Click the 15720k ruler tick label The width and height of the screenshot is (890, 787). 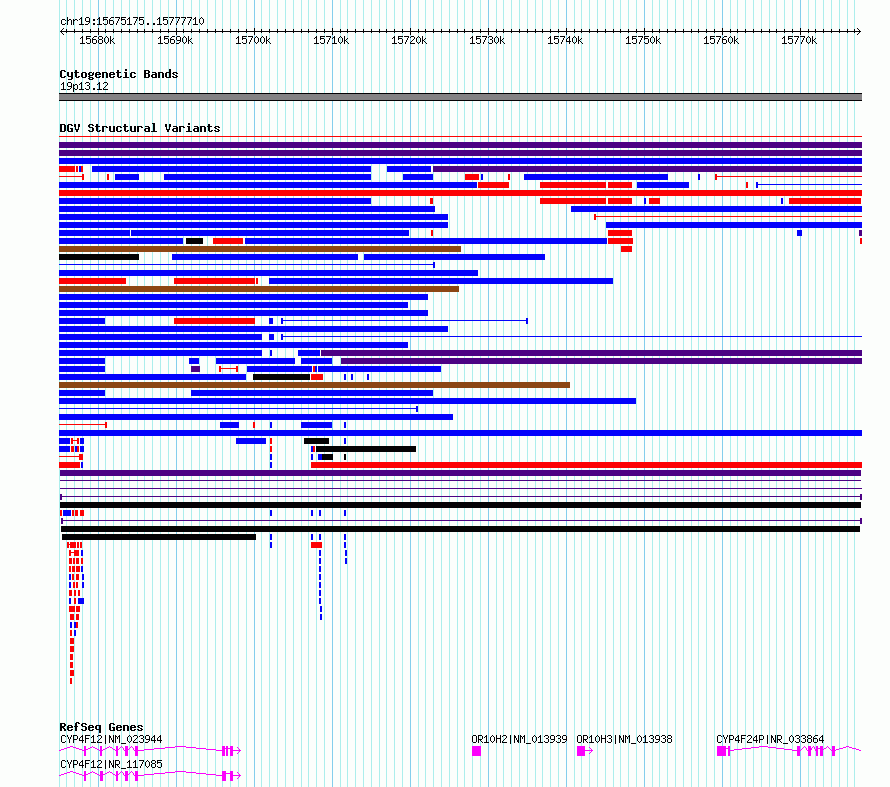(409, 40)
